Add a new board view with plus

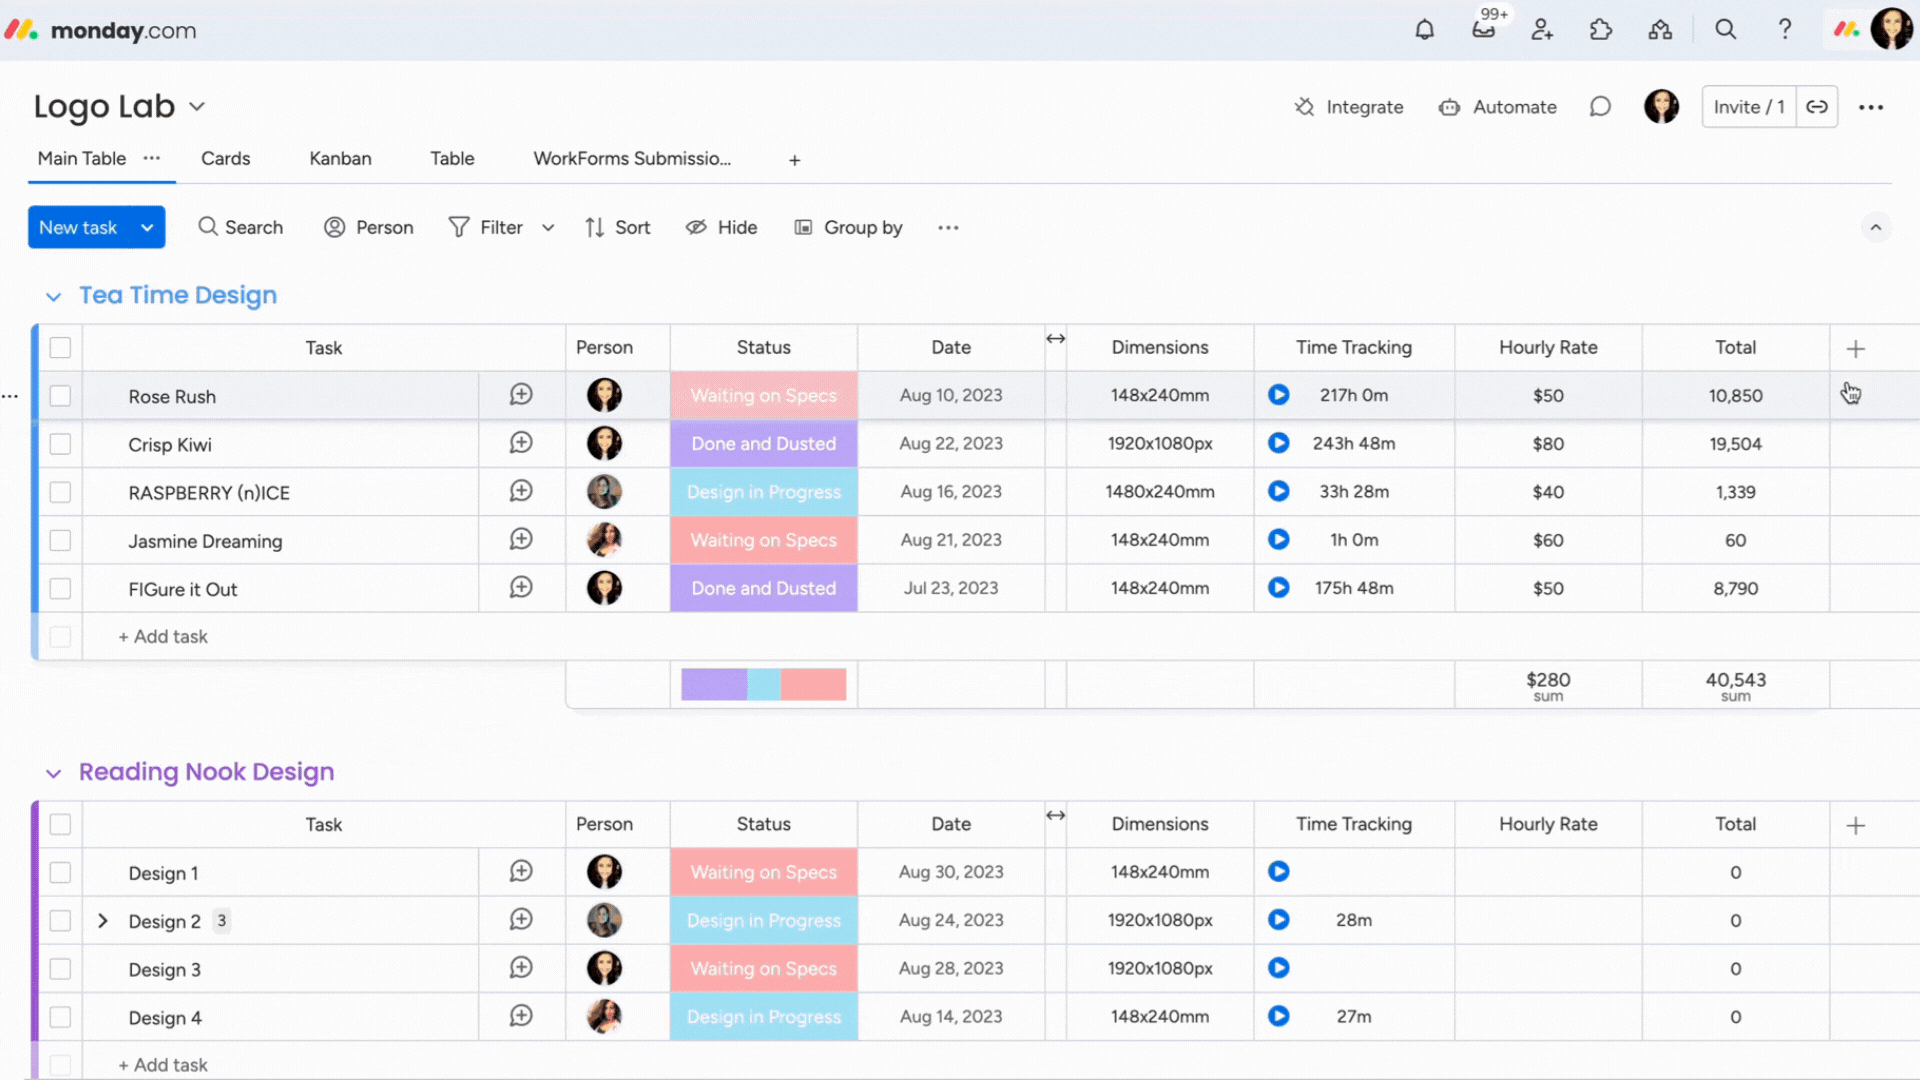794,160
